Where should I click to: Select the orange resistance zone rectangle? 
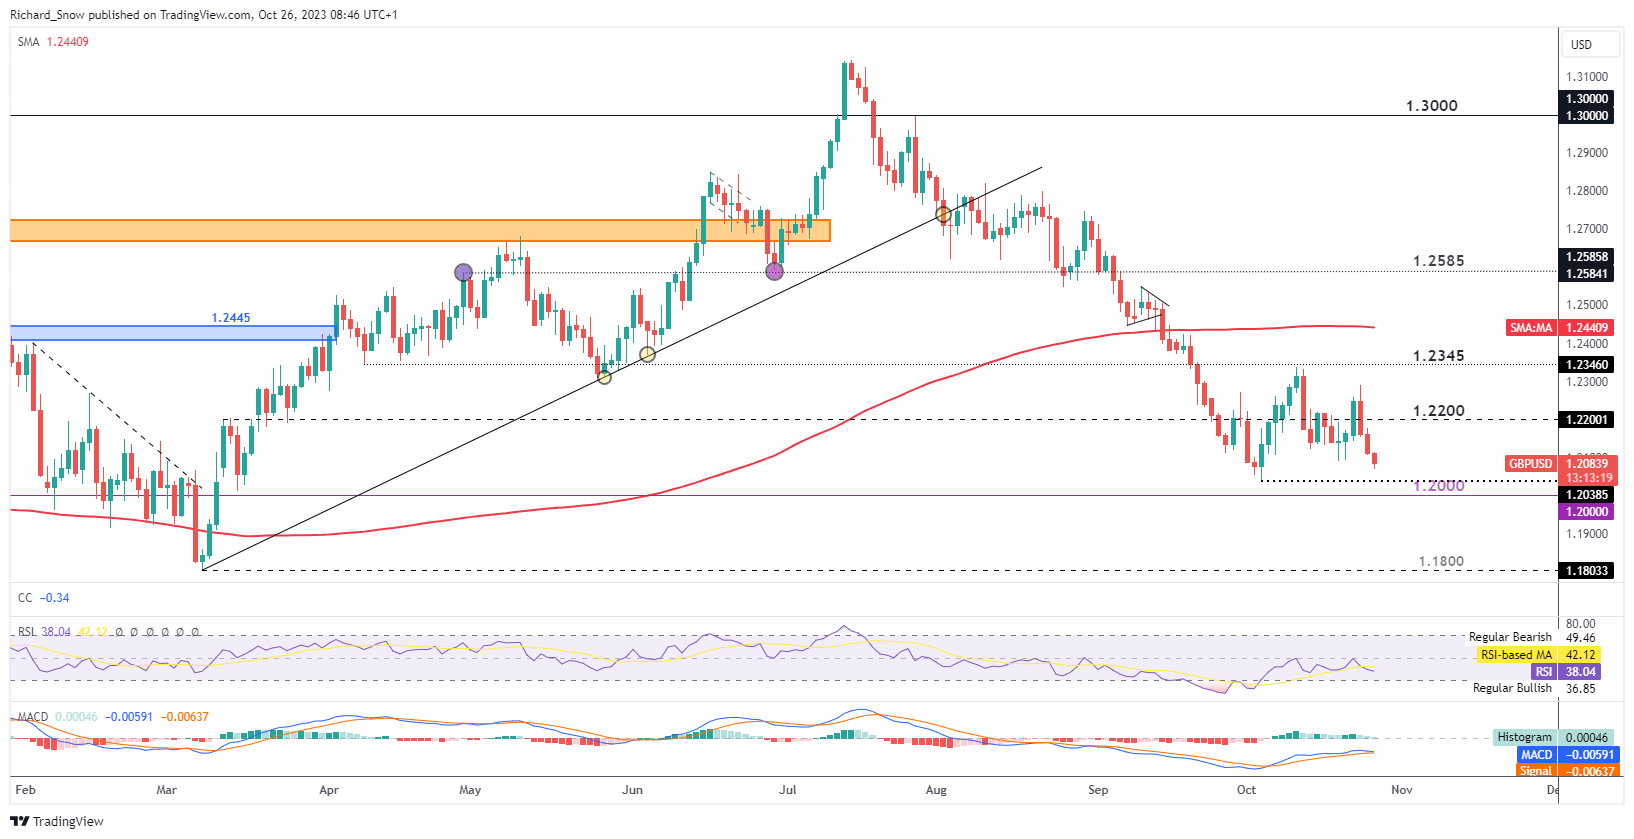[420, 230]
